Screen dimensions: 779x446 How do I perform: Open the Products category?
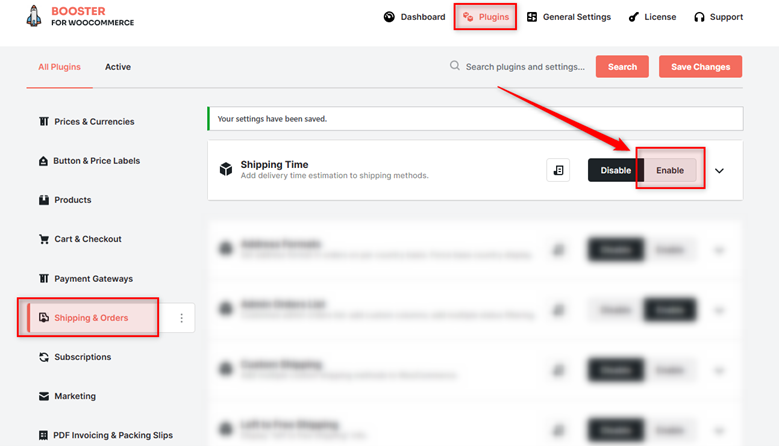coord(65,200)
